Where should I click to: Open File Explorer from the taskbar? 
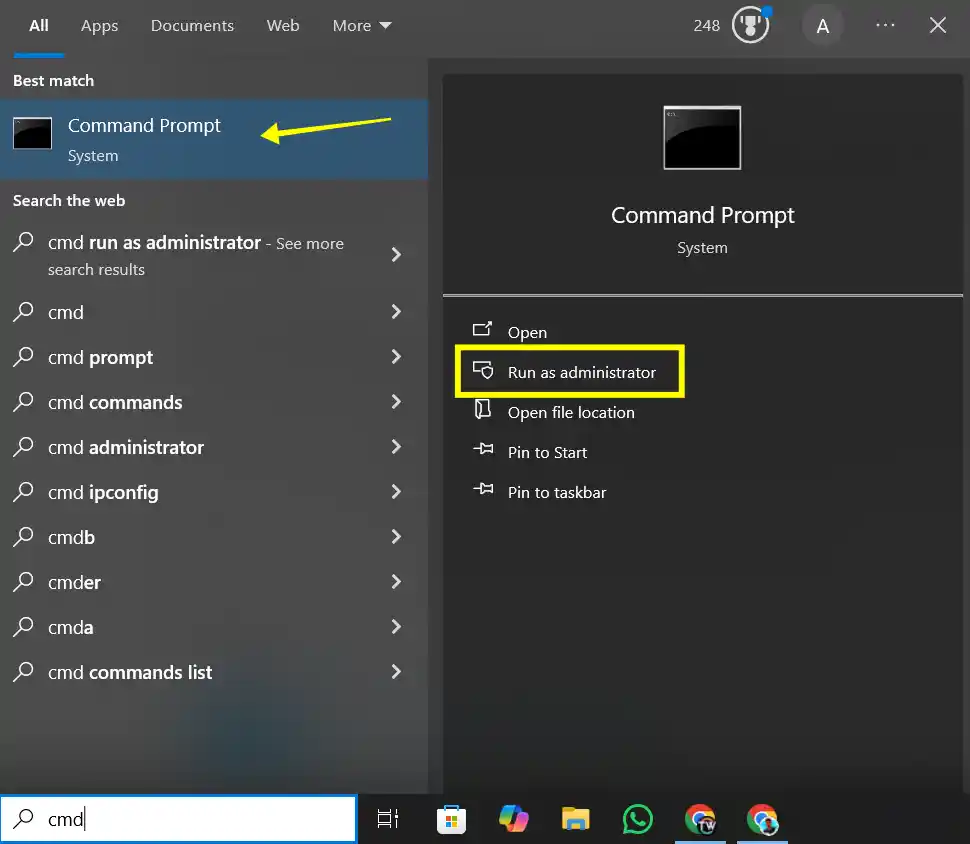(x=575, y=819)
